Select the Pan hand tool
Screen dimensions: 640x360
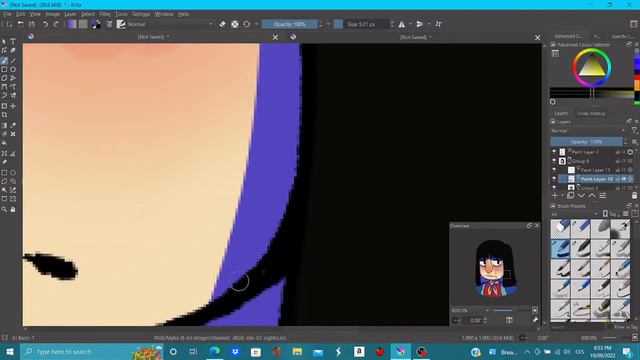[13, 209]
